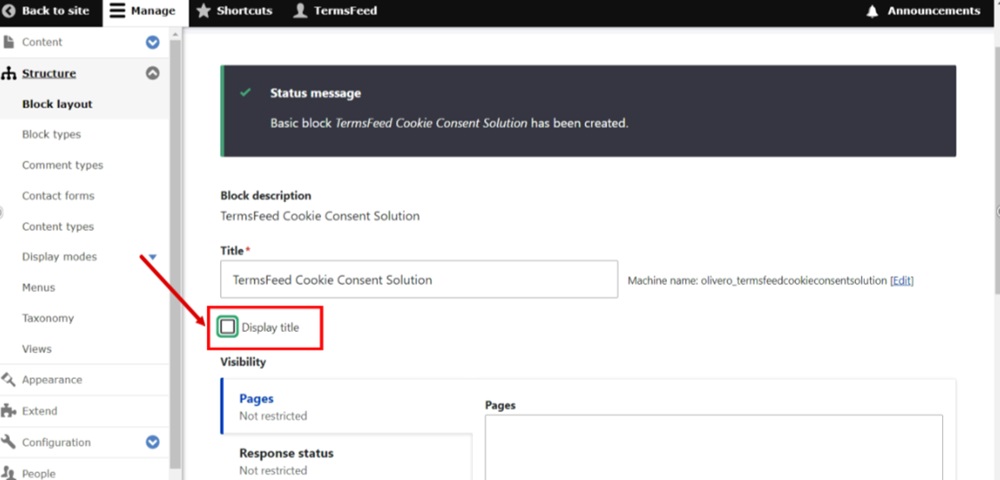Open Contact forms in sidebar
Viewport: 1000px width, 480px height.
[x=58, y=196]
